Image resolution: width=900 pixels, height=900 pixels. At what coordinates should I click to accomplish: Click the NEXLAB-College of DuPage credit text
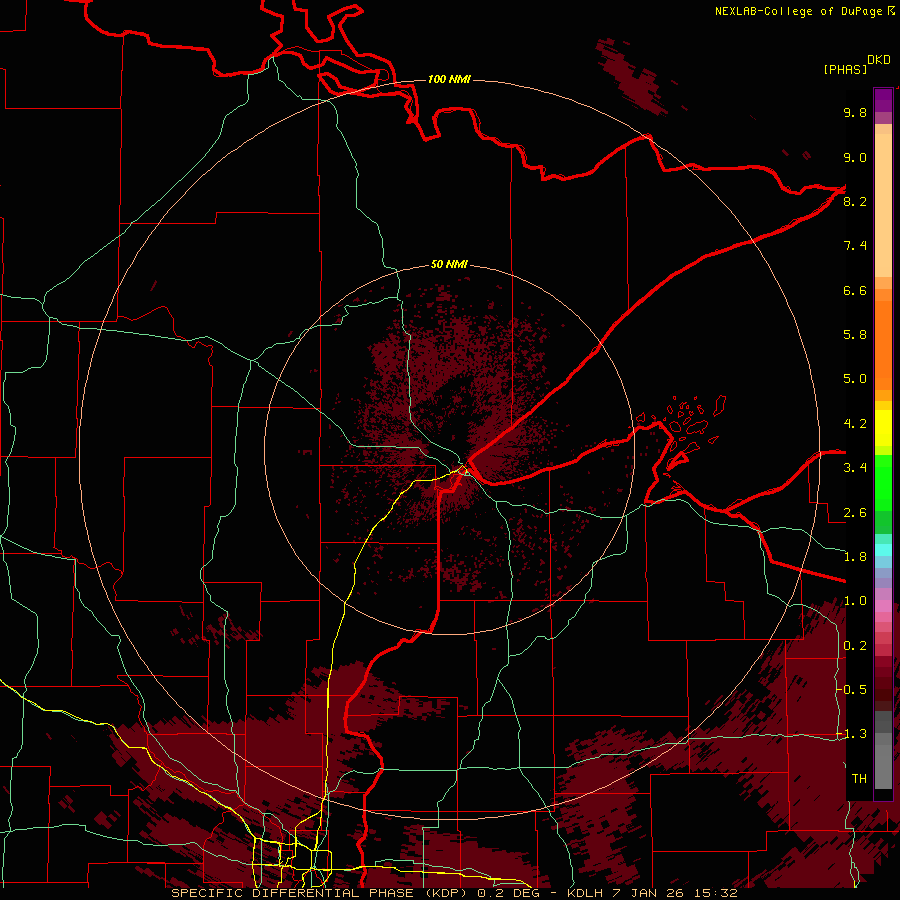point(798,11)
